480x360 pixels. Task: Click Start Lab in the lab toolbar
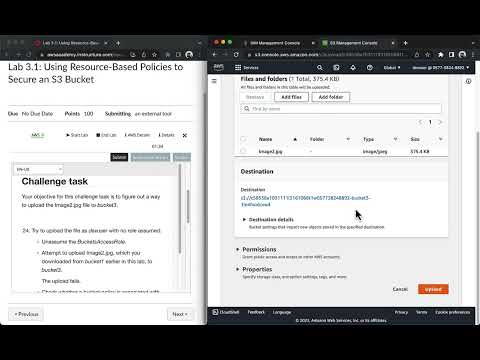click(77, 135)
